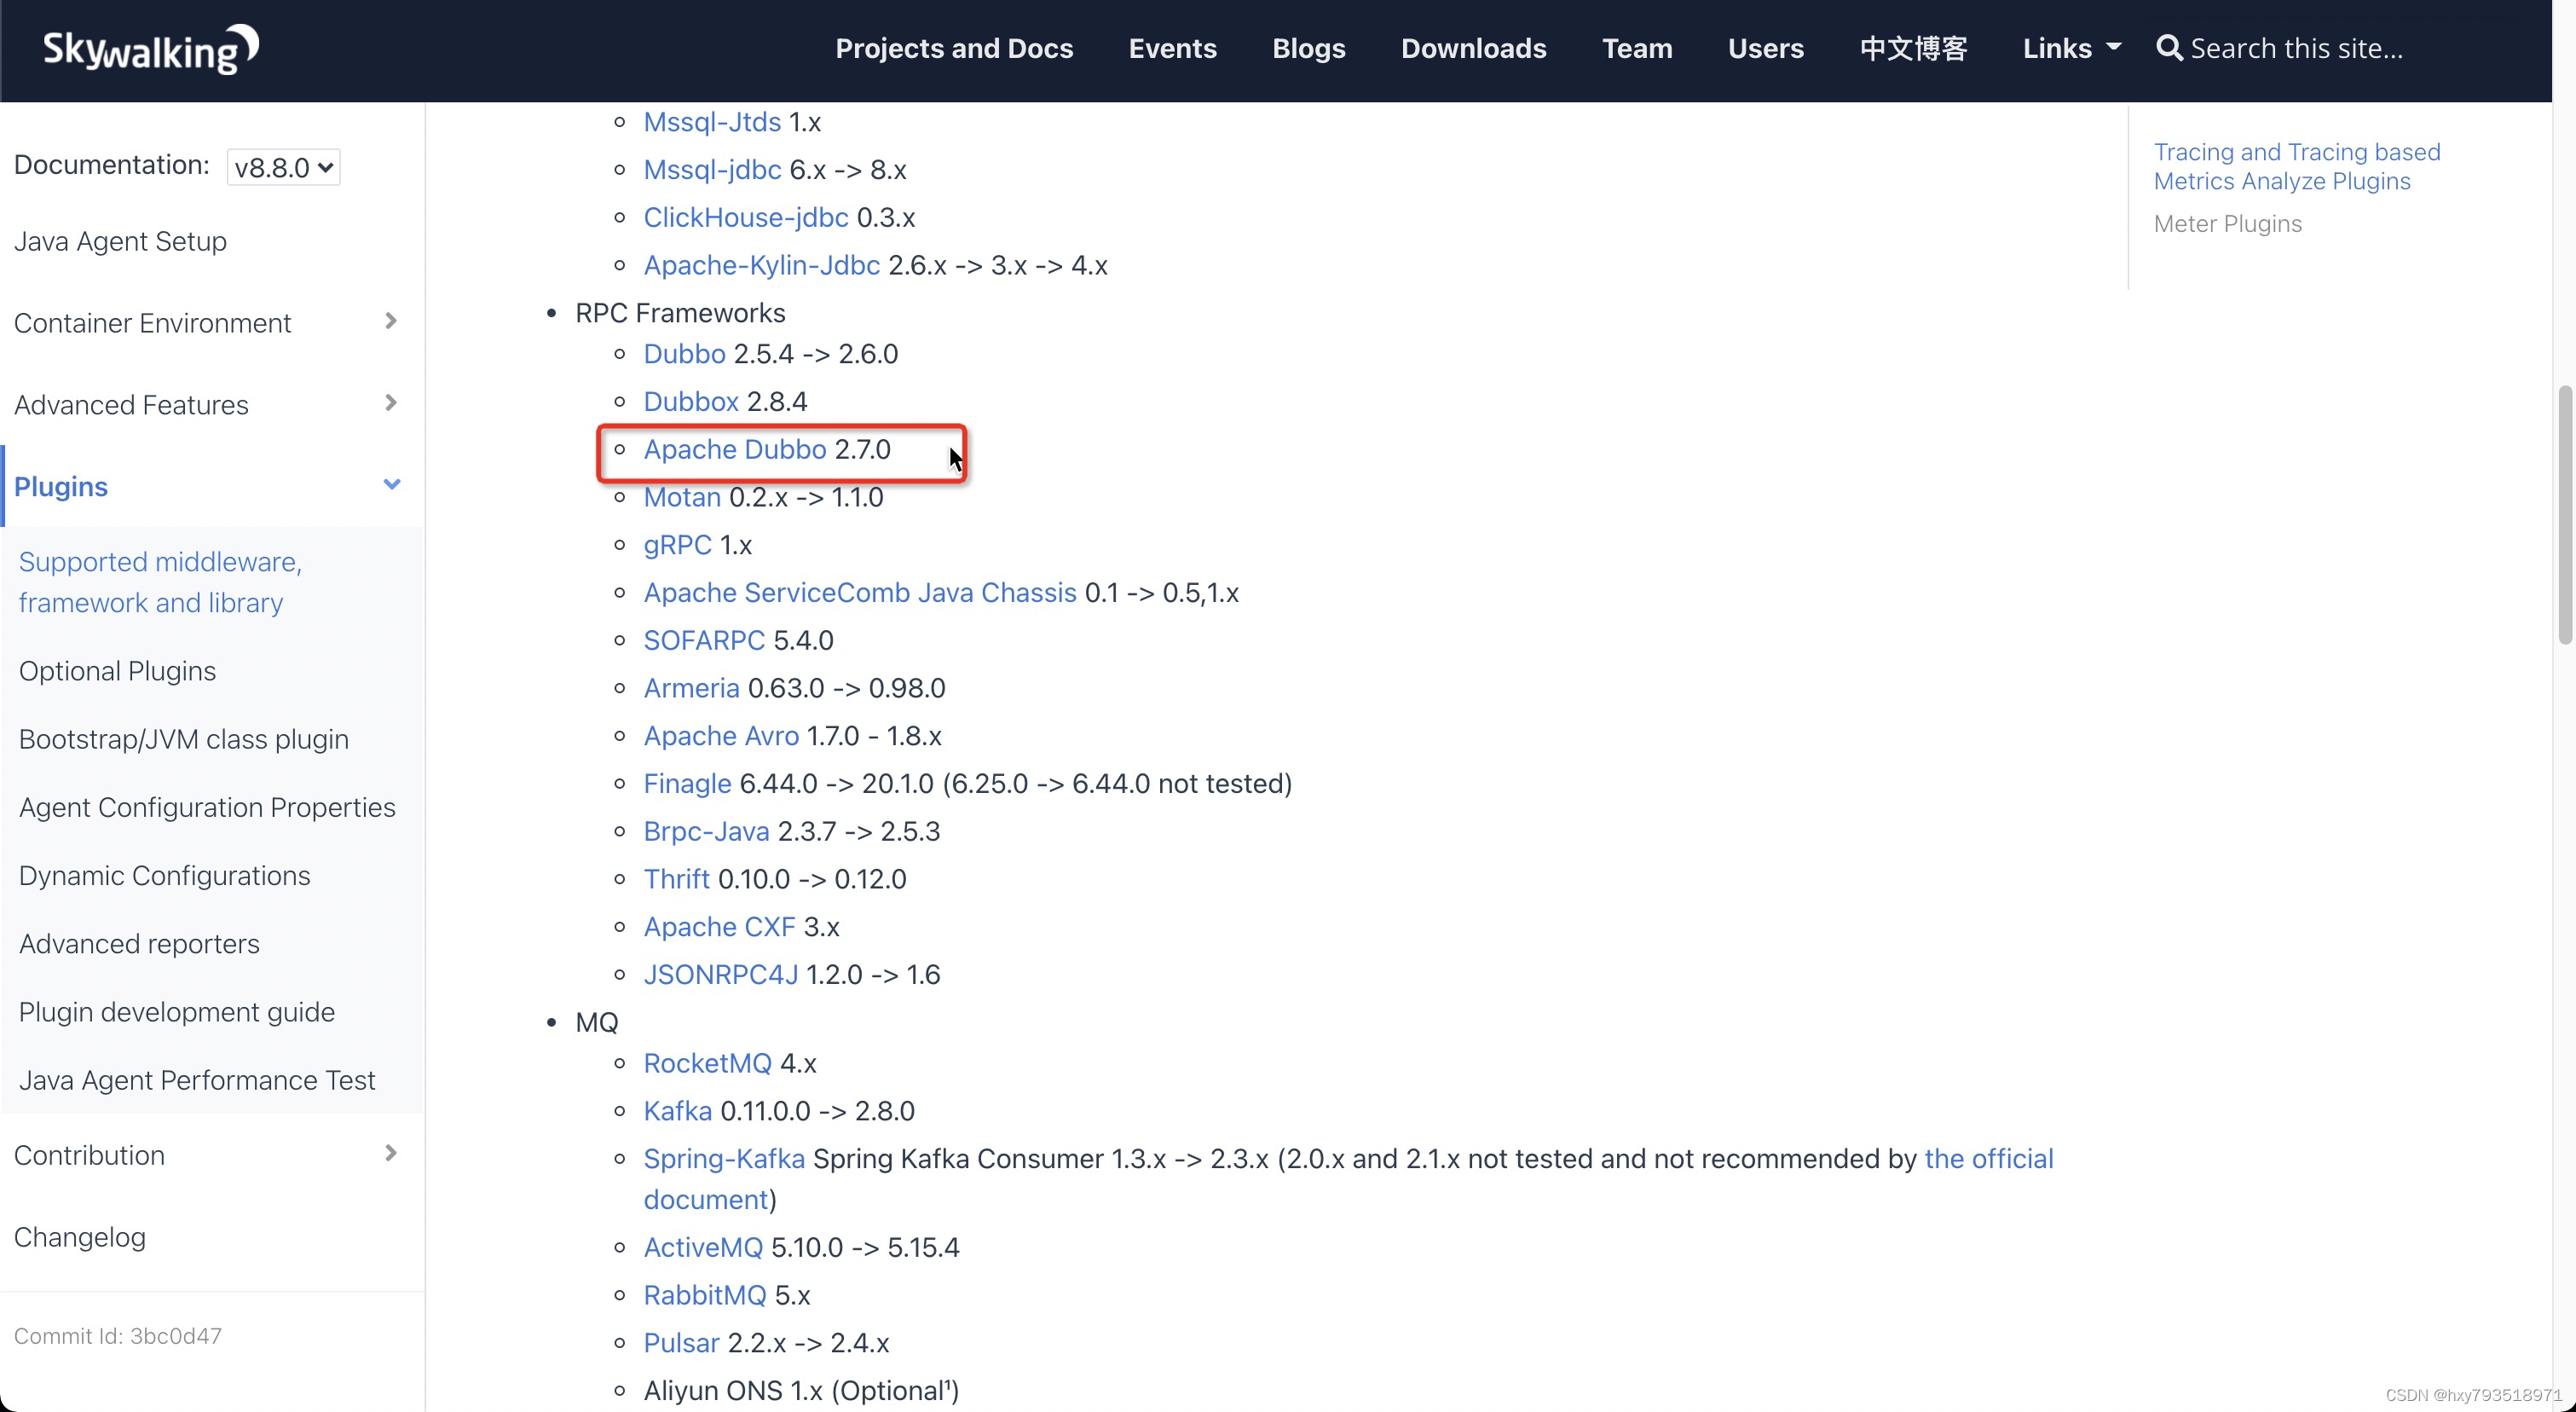Open Supported middleware, framework and library

(160, 582)
